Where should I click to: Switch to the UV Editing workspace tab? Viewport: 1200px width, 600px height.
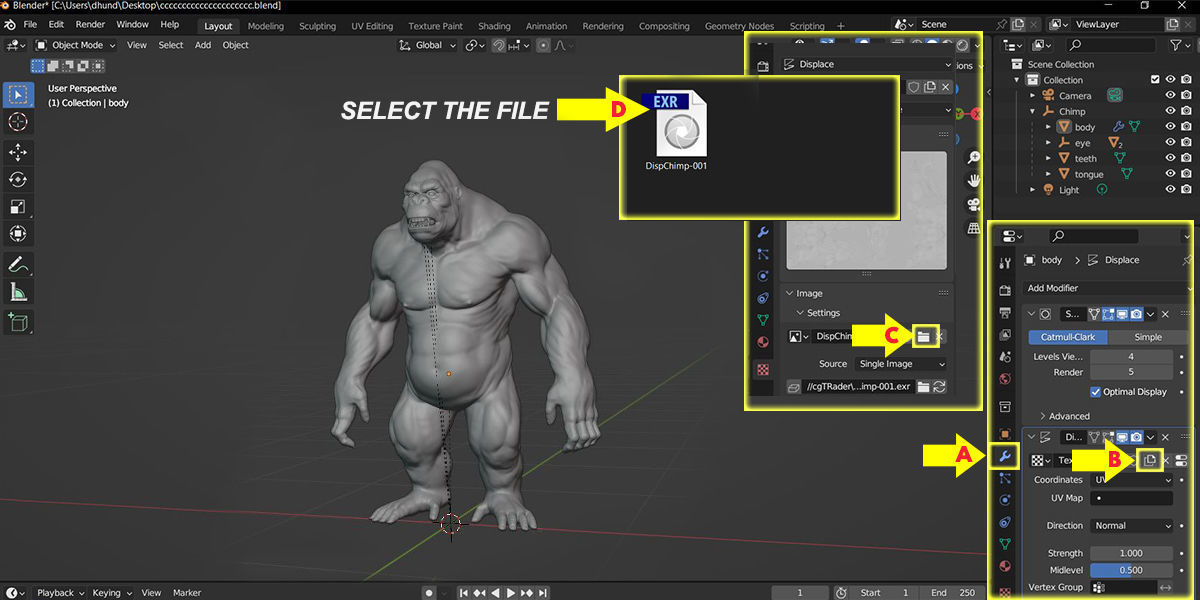[372, 26]
